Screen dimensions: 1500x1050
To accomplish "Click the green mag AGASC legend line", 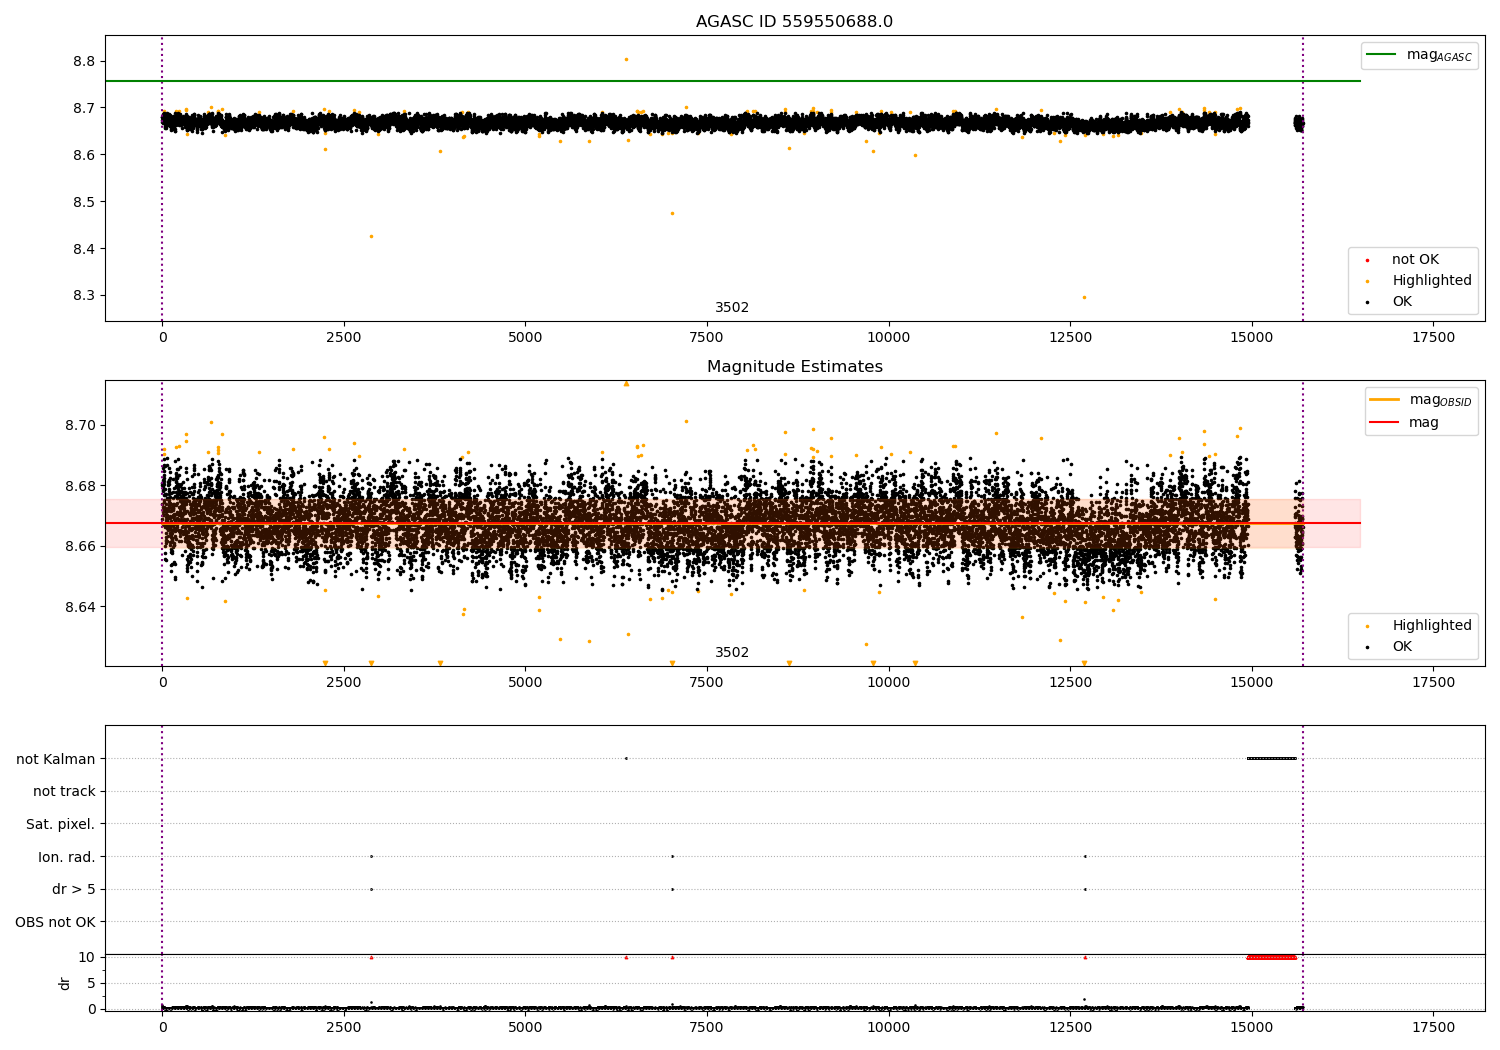I will 1383,55.
